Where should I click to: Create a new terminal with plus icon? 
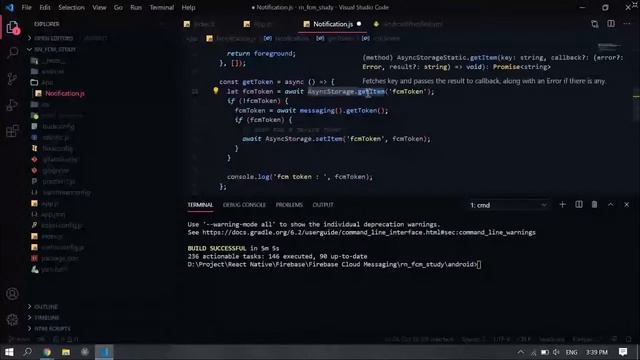click(x=562, y=204)
